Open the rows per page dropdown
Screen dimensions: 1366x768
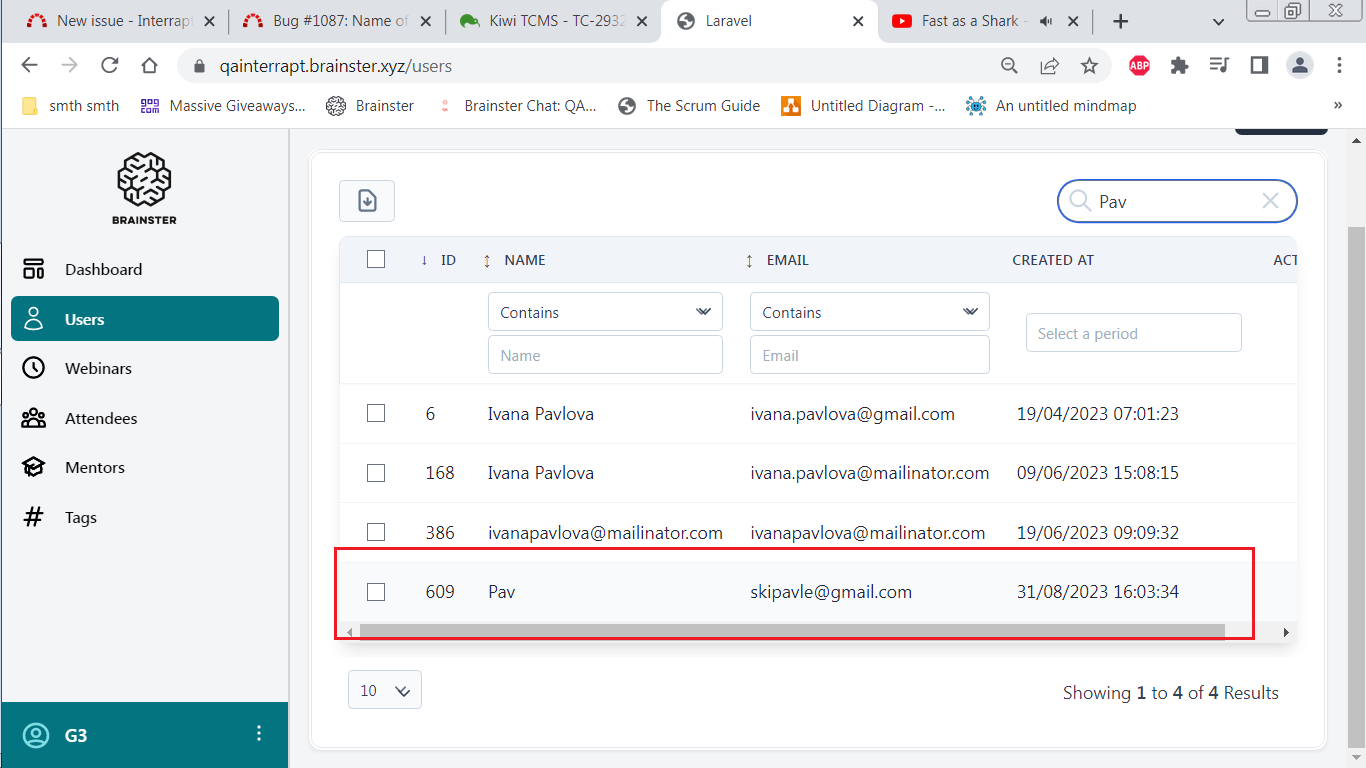point(385,690)
